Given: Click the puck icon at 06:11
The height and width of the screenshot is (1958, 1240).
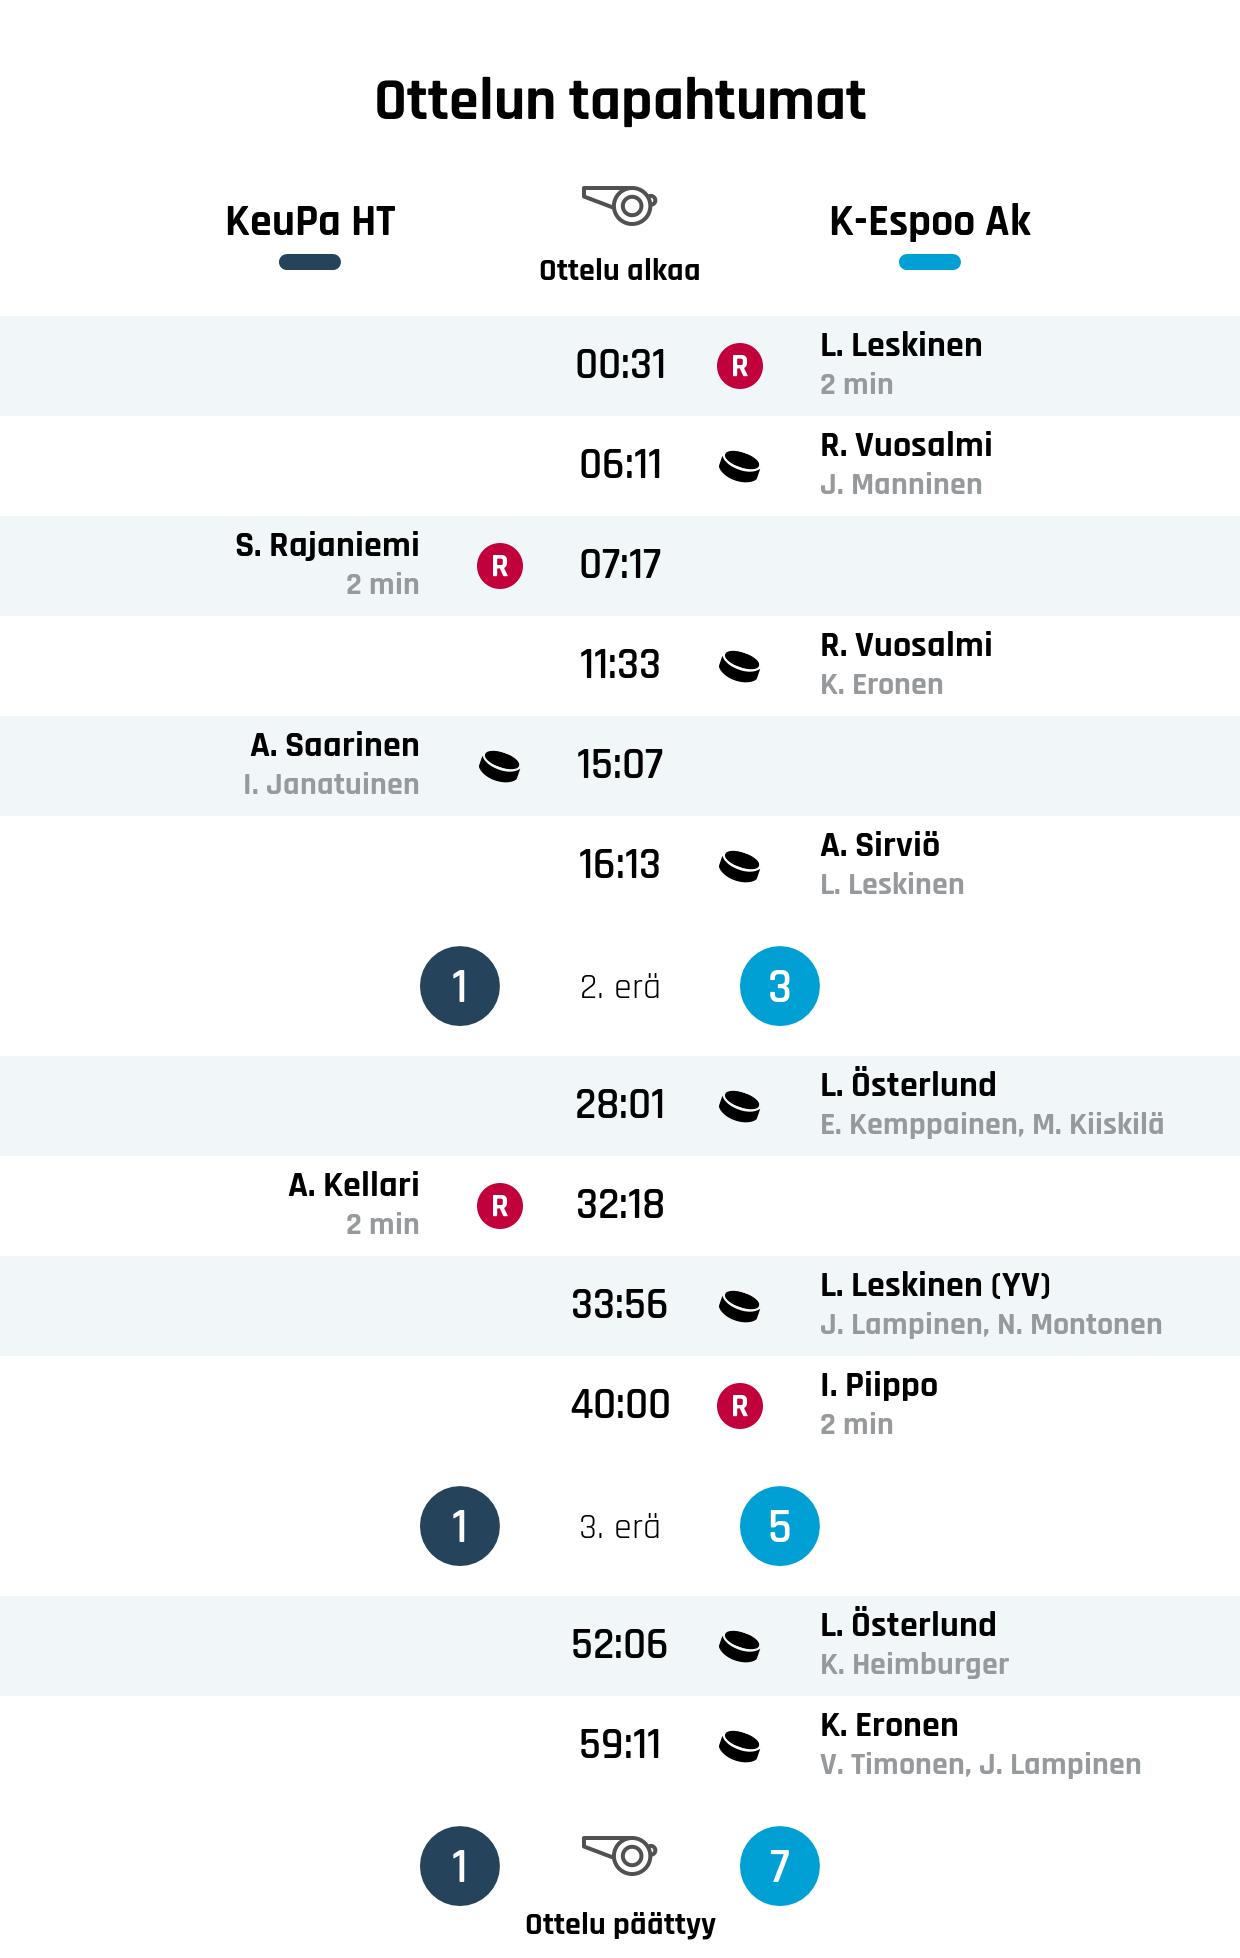Looking at the screenshot, I should click(x=740, y=466).
